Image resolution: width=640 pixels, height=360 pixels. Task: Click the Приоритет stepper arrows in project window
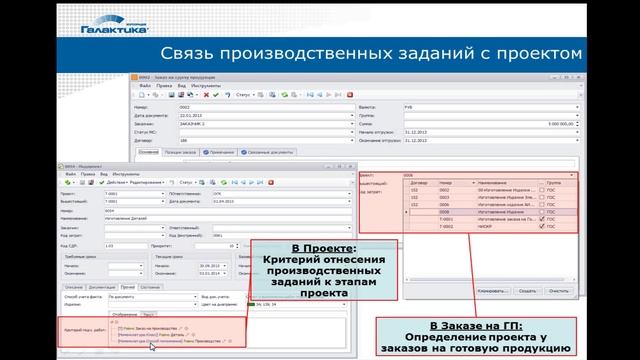(237, 246)
